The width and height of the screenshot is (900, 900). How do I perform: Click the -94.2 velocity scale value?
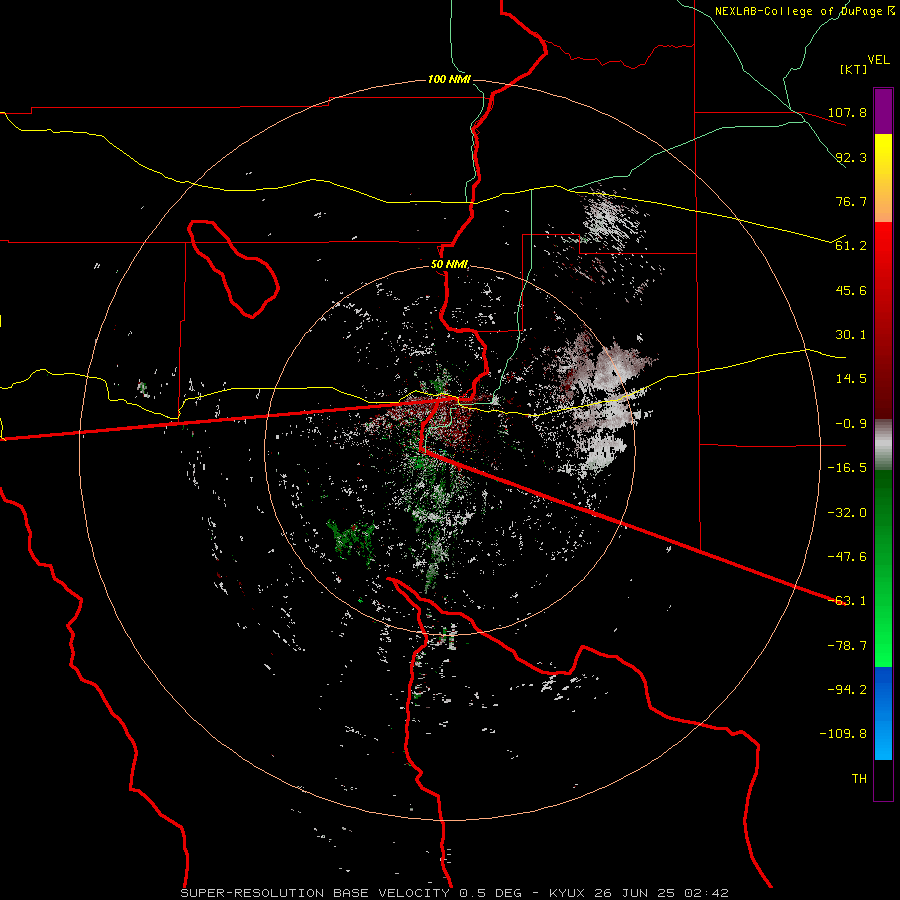(847, 690)
